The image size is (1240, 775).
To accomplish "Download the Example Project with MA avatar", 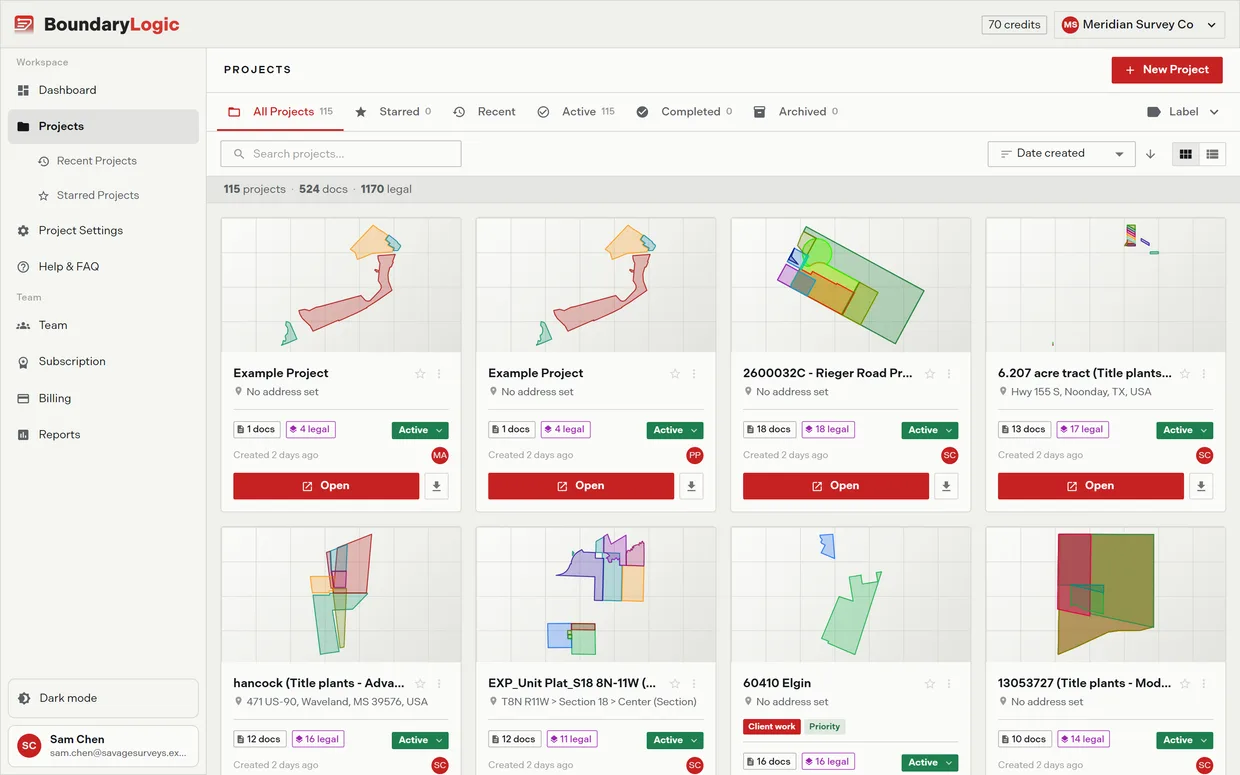I will pyautogui.click(x=437, y=486).
